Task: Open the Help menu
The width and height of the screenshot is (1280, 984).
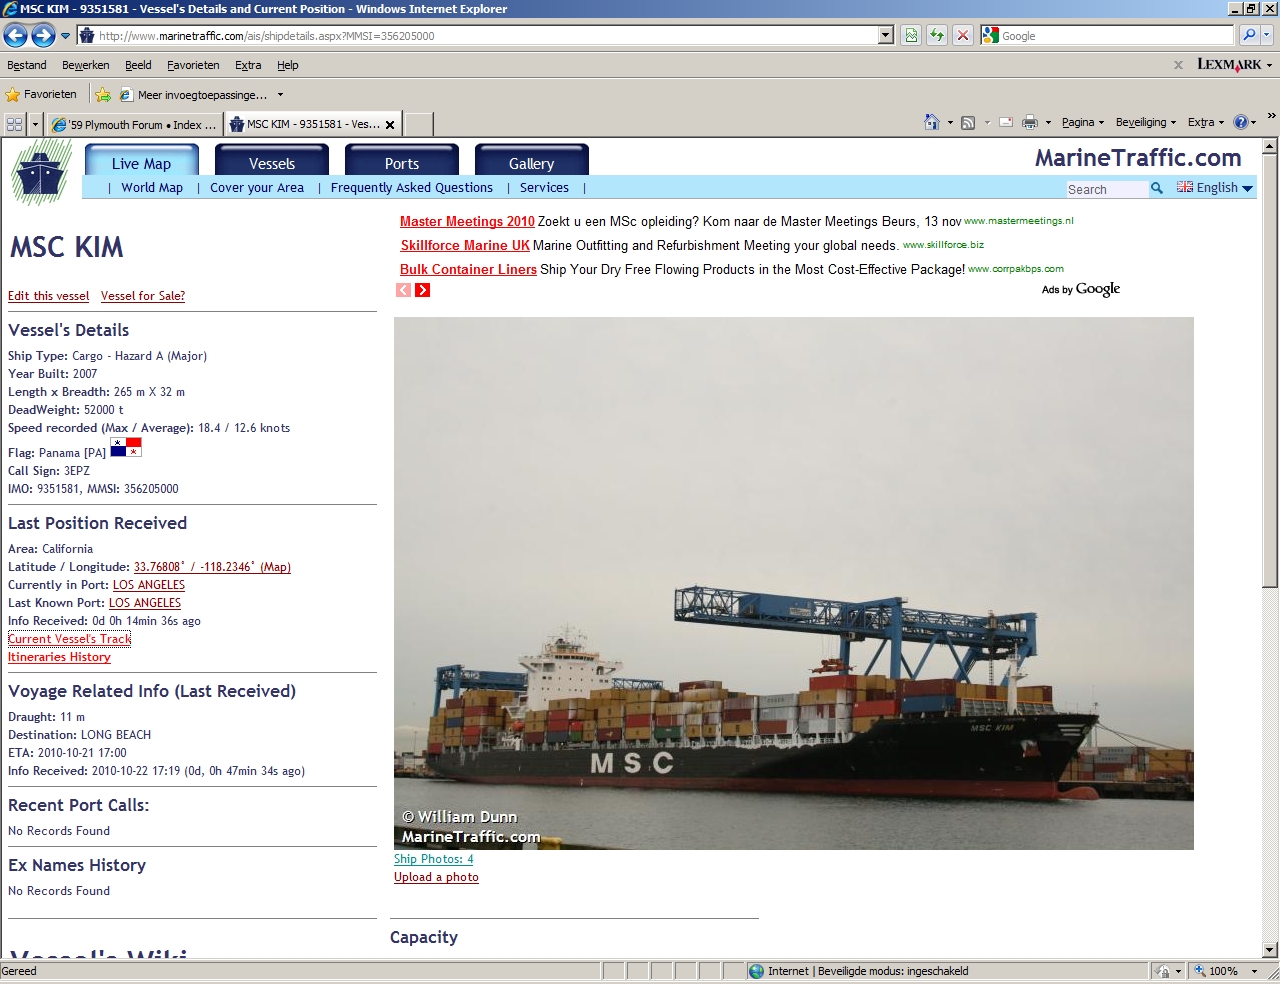Action: point(288,65)
